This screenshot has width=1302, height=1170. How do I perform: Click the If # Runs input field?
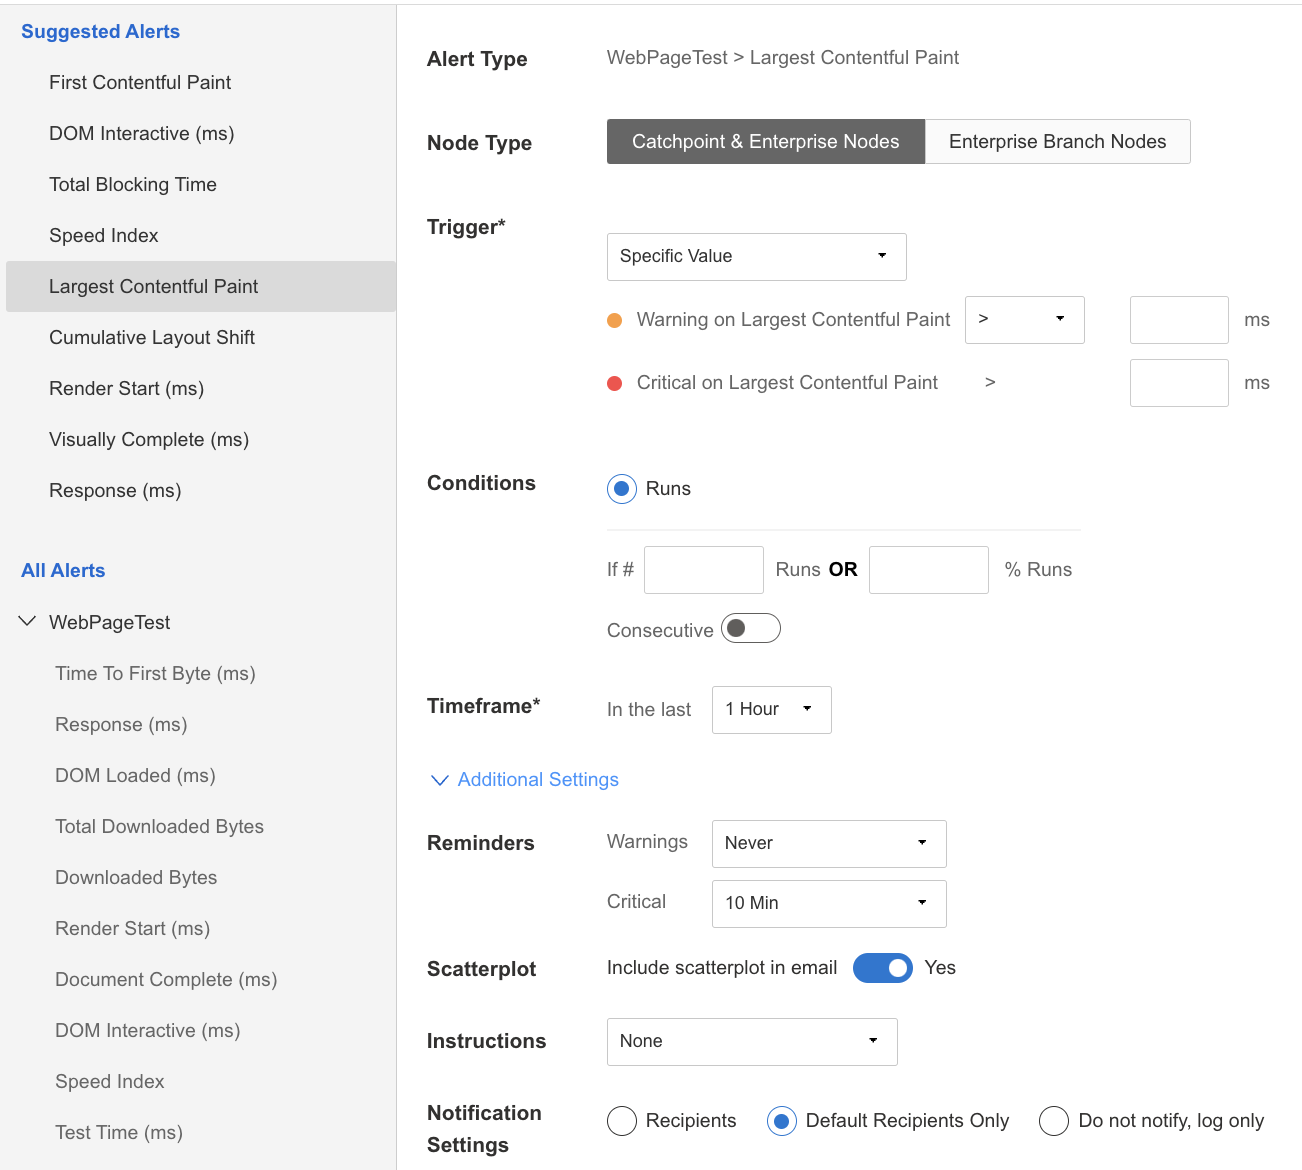pyautogui.click(x=704, y=570)
